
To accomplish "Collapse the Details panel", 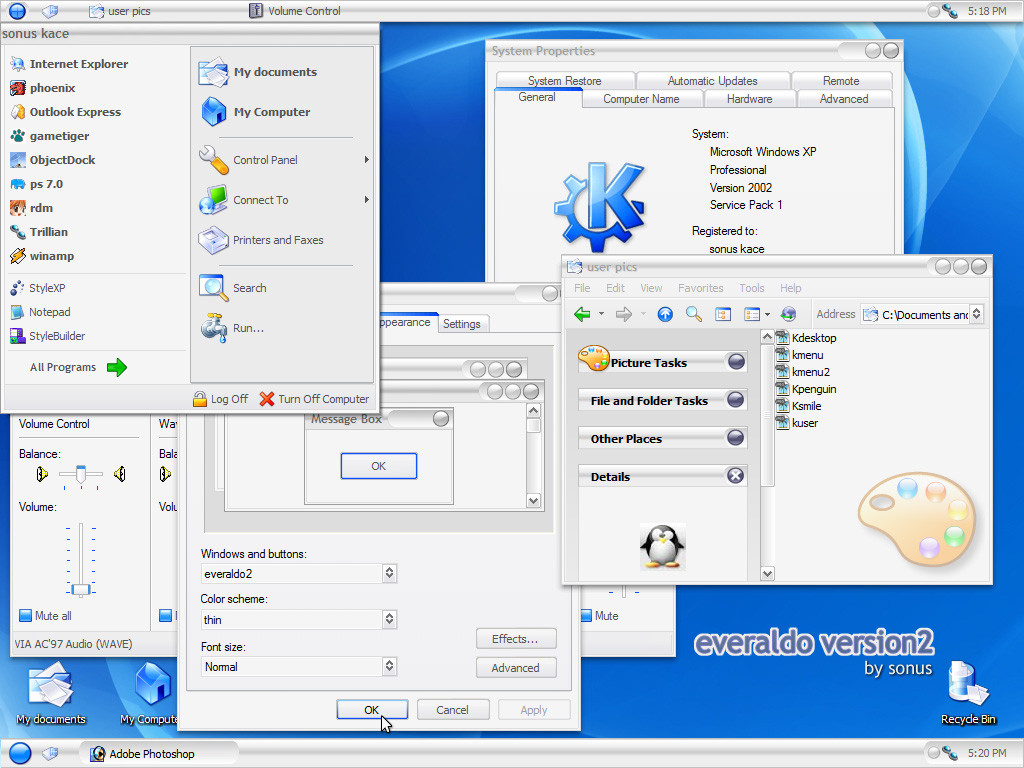I will [735, 475].
